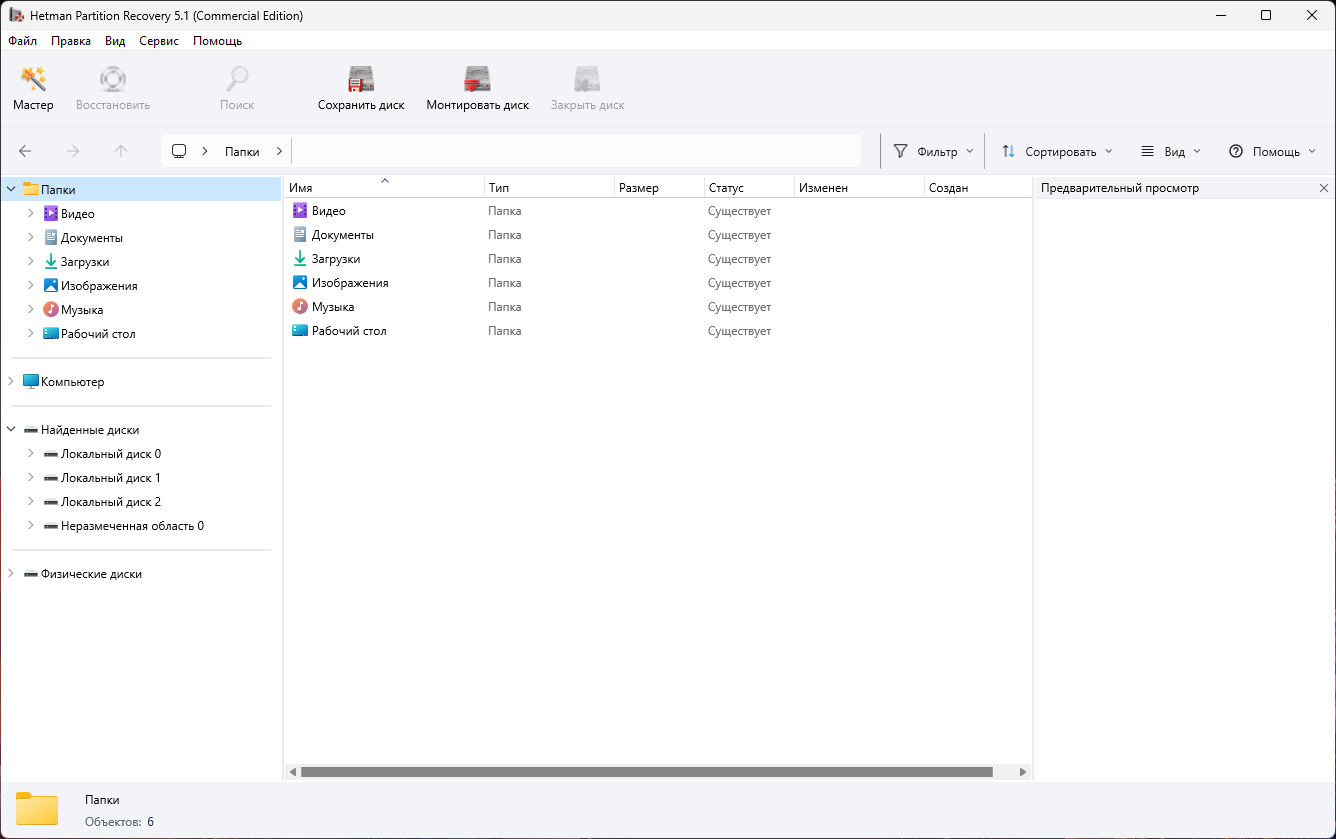
Task: Expand Неразмеченная область 0 node
Action: pyautogui.click(x=31, y=526)
